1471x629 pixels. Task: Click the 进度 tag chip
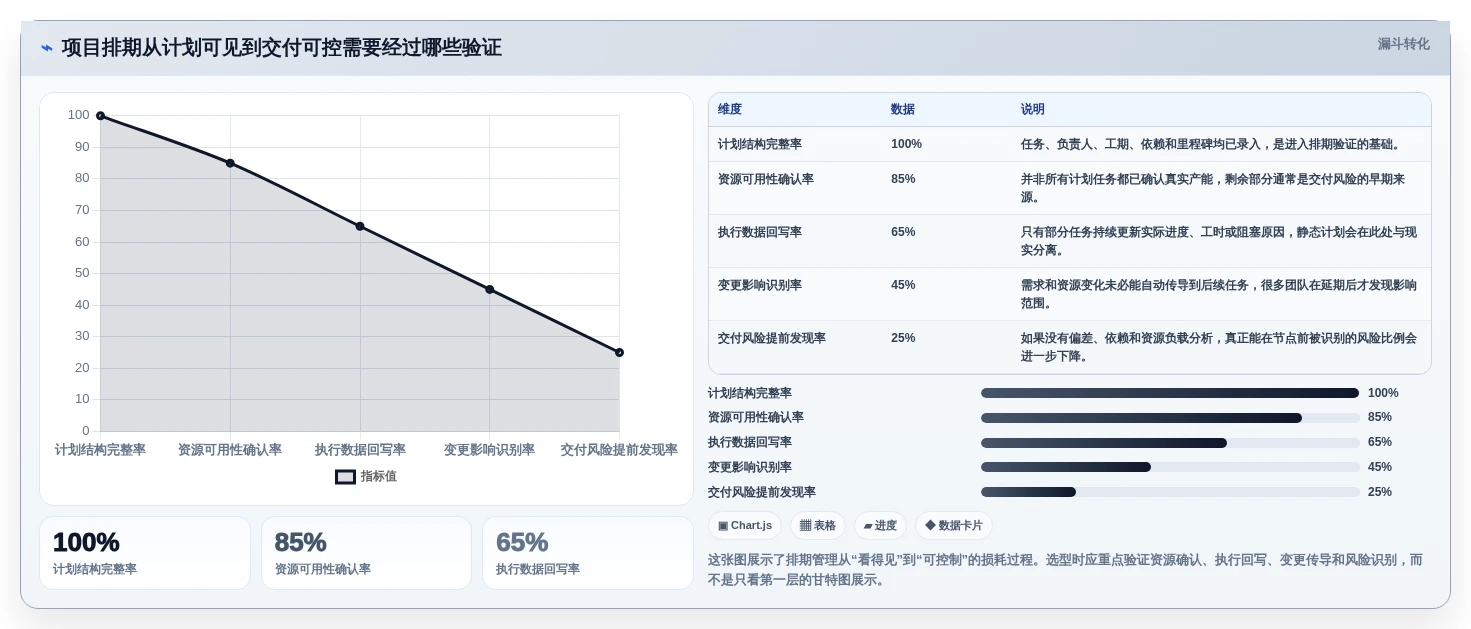(880, 526)
